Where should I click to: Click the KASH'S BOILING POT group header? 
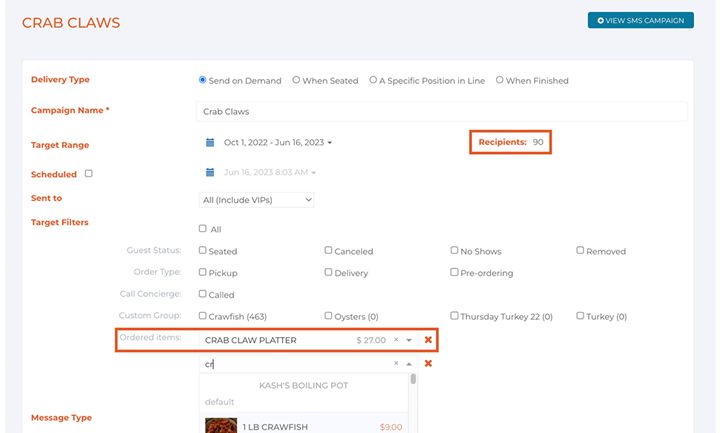click(303, 385)
